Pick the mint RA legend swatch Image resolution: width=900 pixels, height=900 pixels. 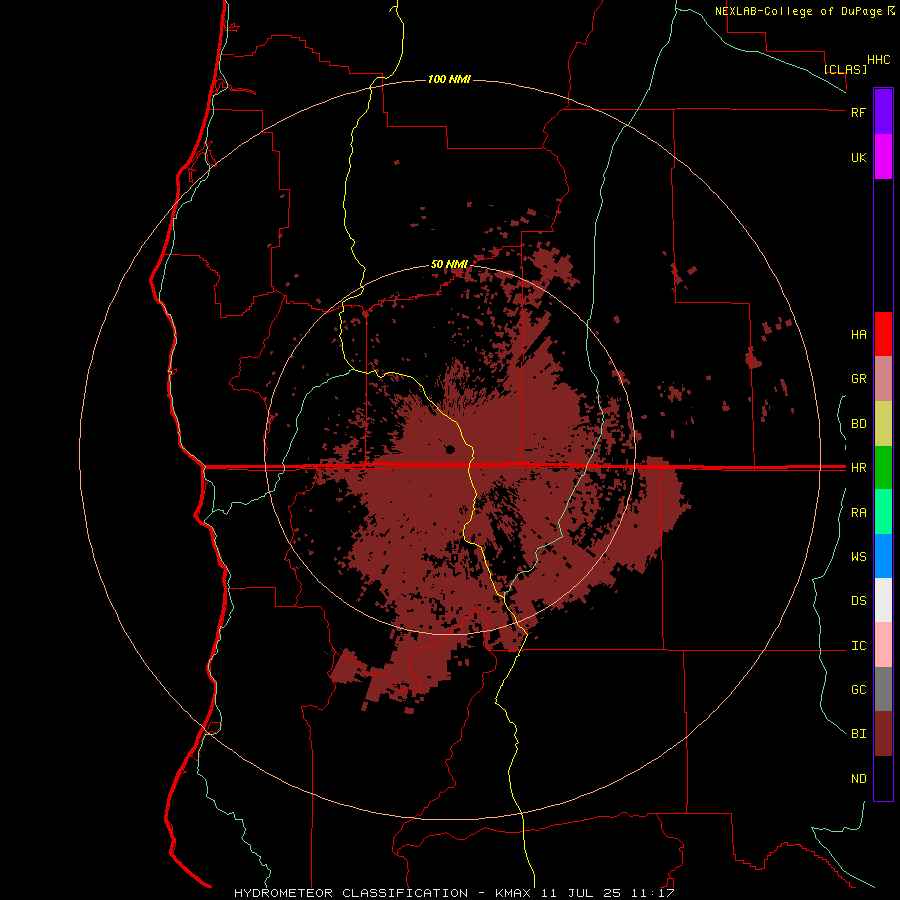coord(883,512)
